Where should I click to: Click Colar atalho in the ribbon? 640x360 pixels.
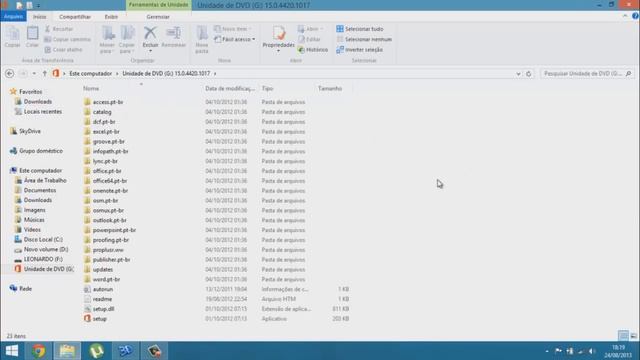(63, 49)
